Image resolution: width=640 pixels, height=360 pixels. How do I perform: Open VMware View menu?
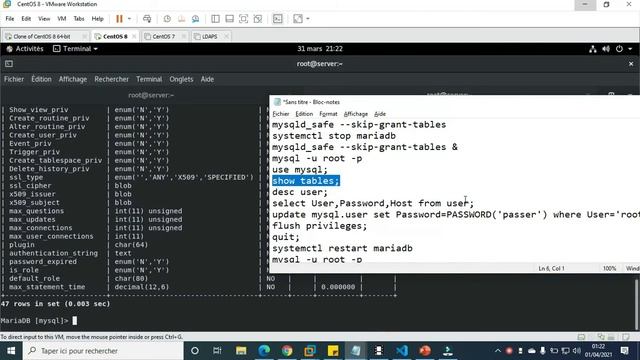(44, 19)
